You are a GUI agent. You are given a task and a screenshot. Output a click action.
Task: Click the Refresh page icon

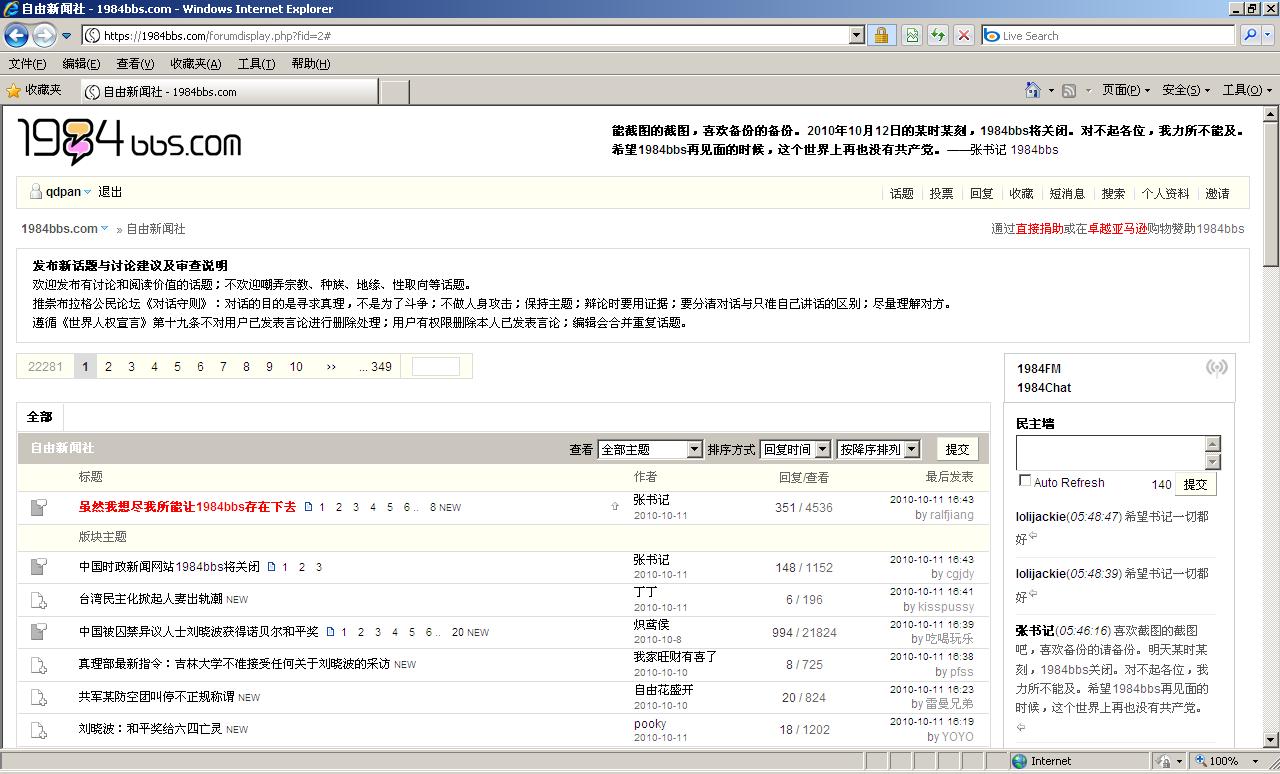(937, 35)
